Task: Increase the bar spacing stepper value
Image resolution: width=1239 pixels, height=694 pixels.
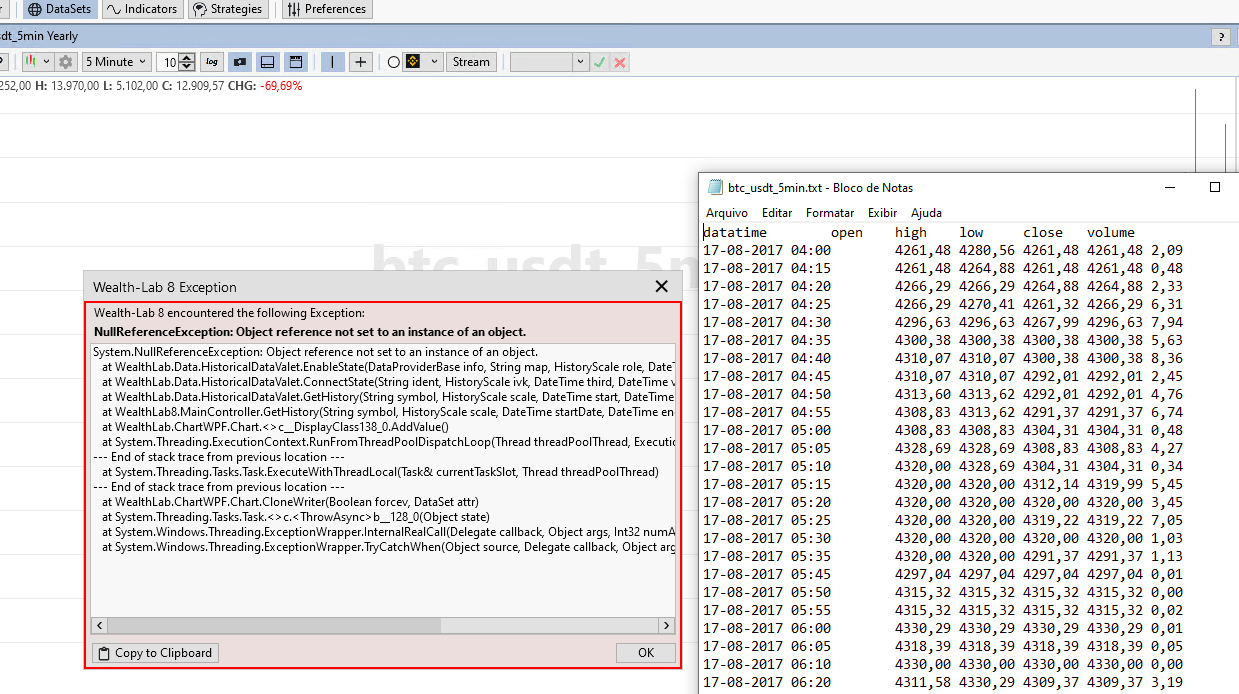Action: (x=187, y=57)
